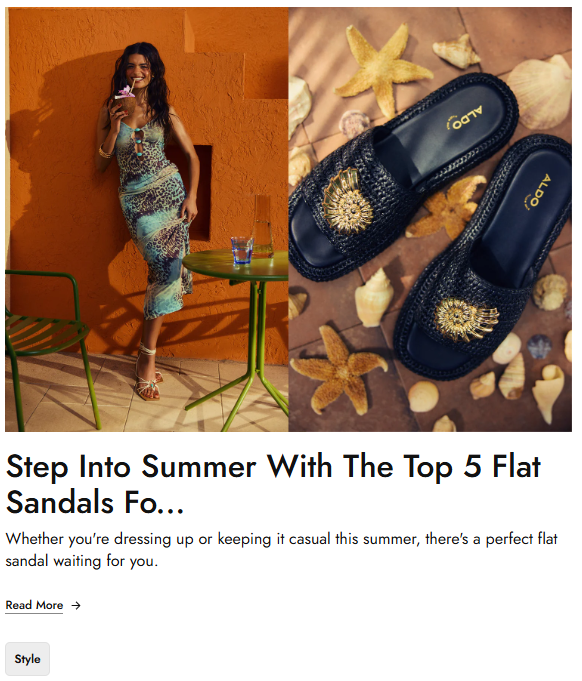The height and width of the screenshot is (681, 582).
Task: Click the gold ALDO logo on upper sandal
Action: click(x=465, y=118)
